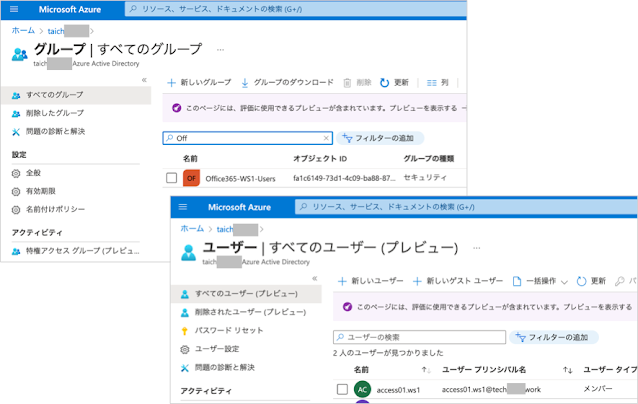638x404 pixels.
Task: Click preview notice banner in Groups window
Action: [x=314, y=108]
